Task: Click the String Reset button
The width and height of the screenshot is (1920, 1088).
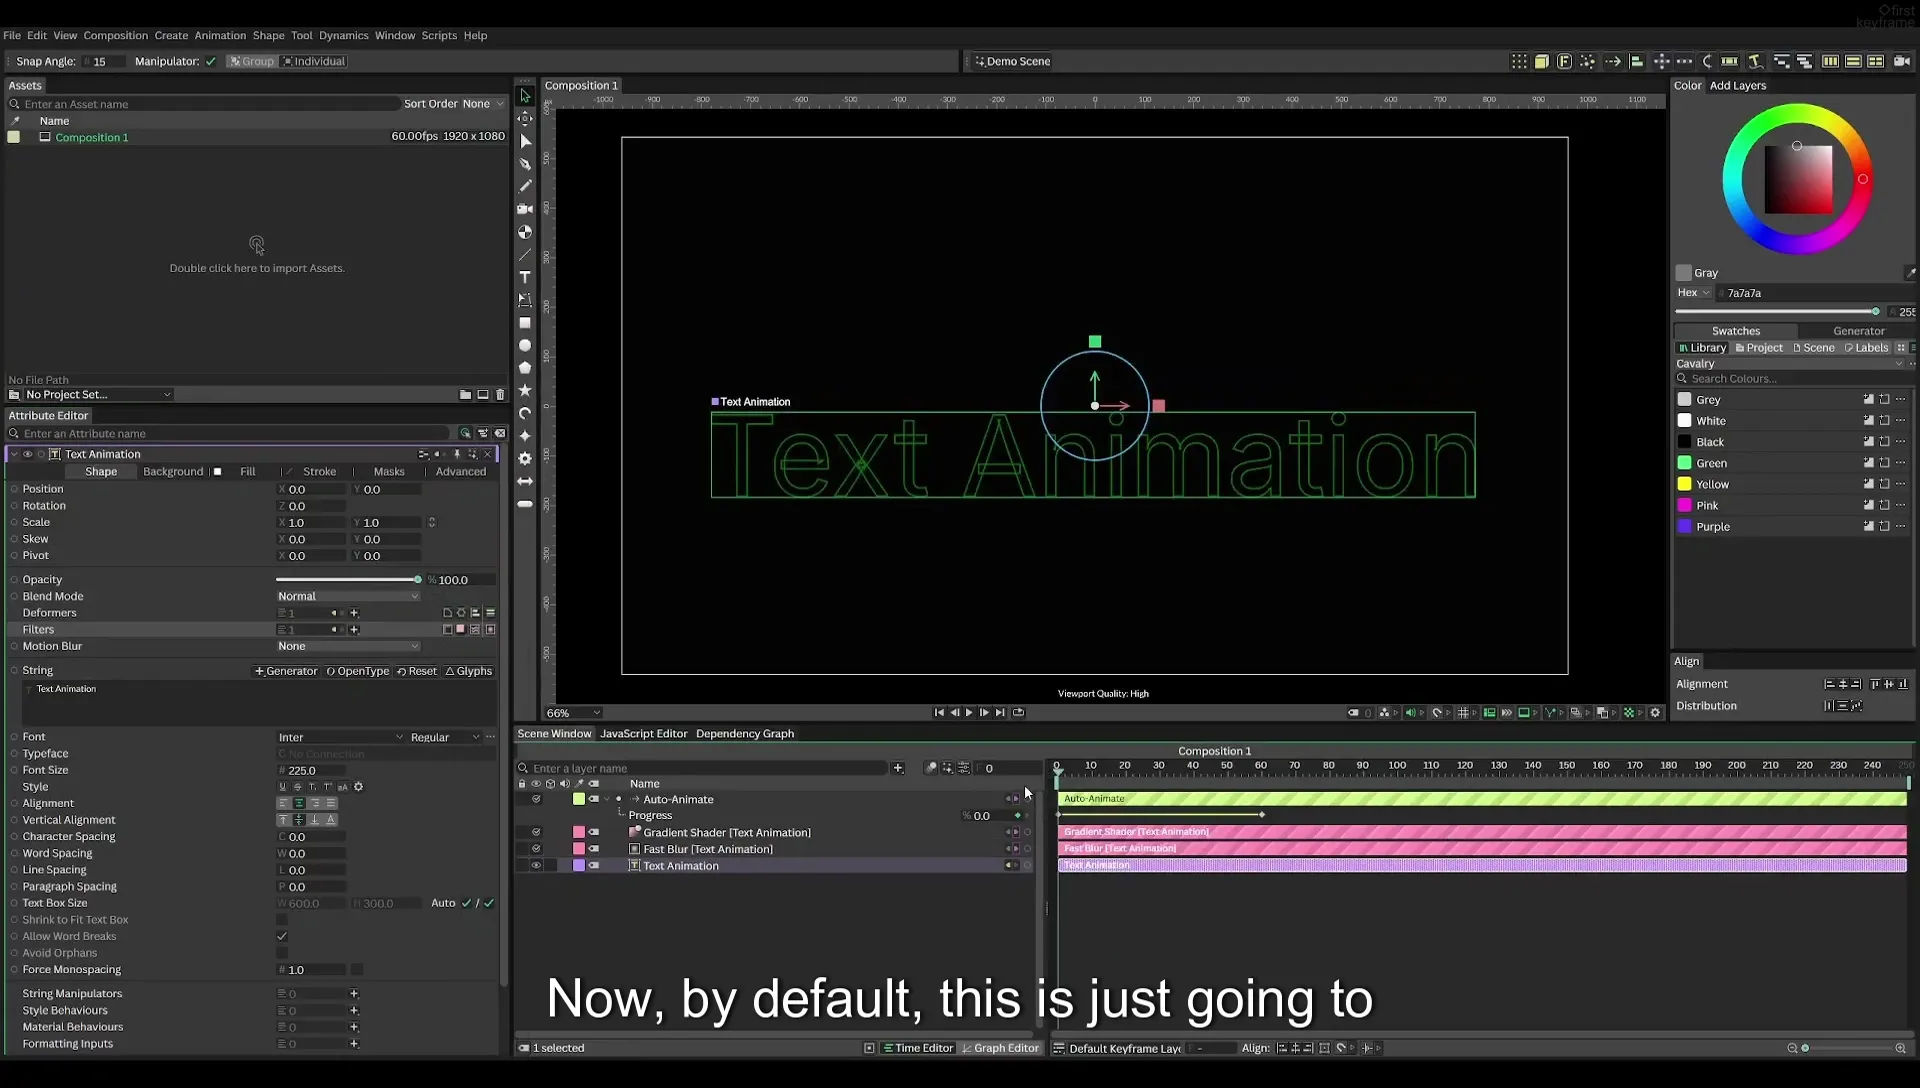Action: [x=417, y=671]
